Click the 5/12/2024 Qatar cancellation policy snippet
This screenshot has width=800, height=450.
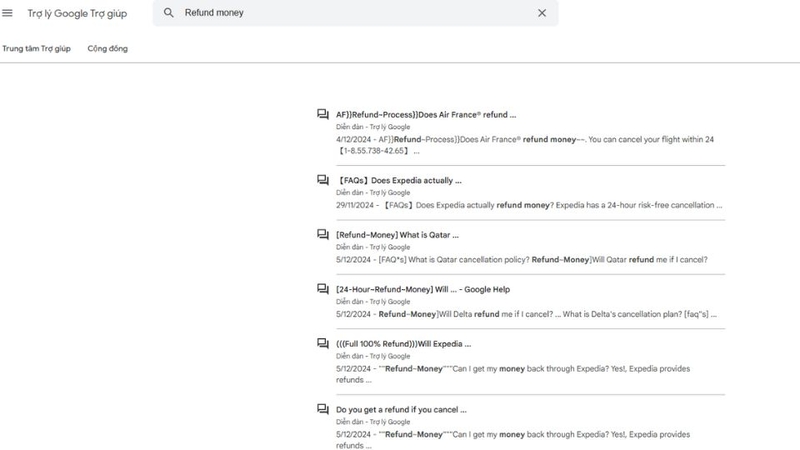(521, 260)
